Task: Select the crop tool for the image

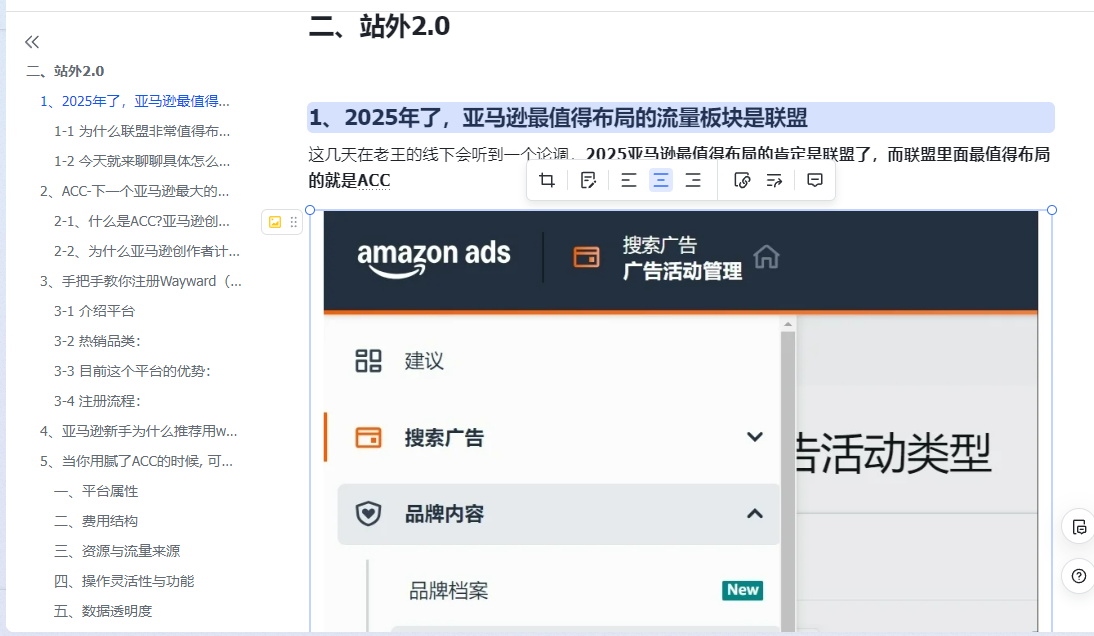Action: (x=547, y=180)
